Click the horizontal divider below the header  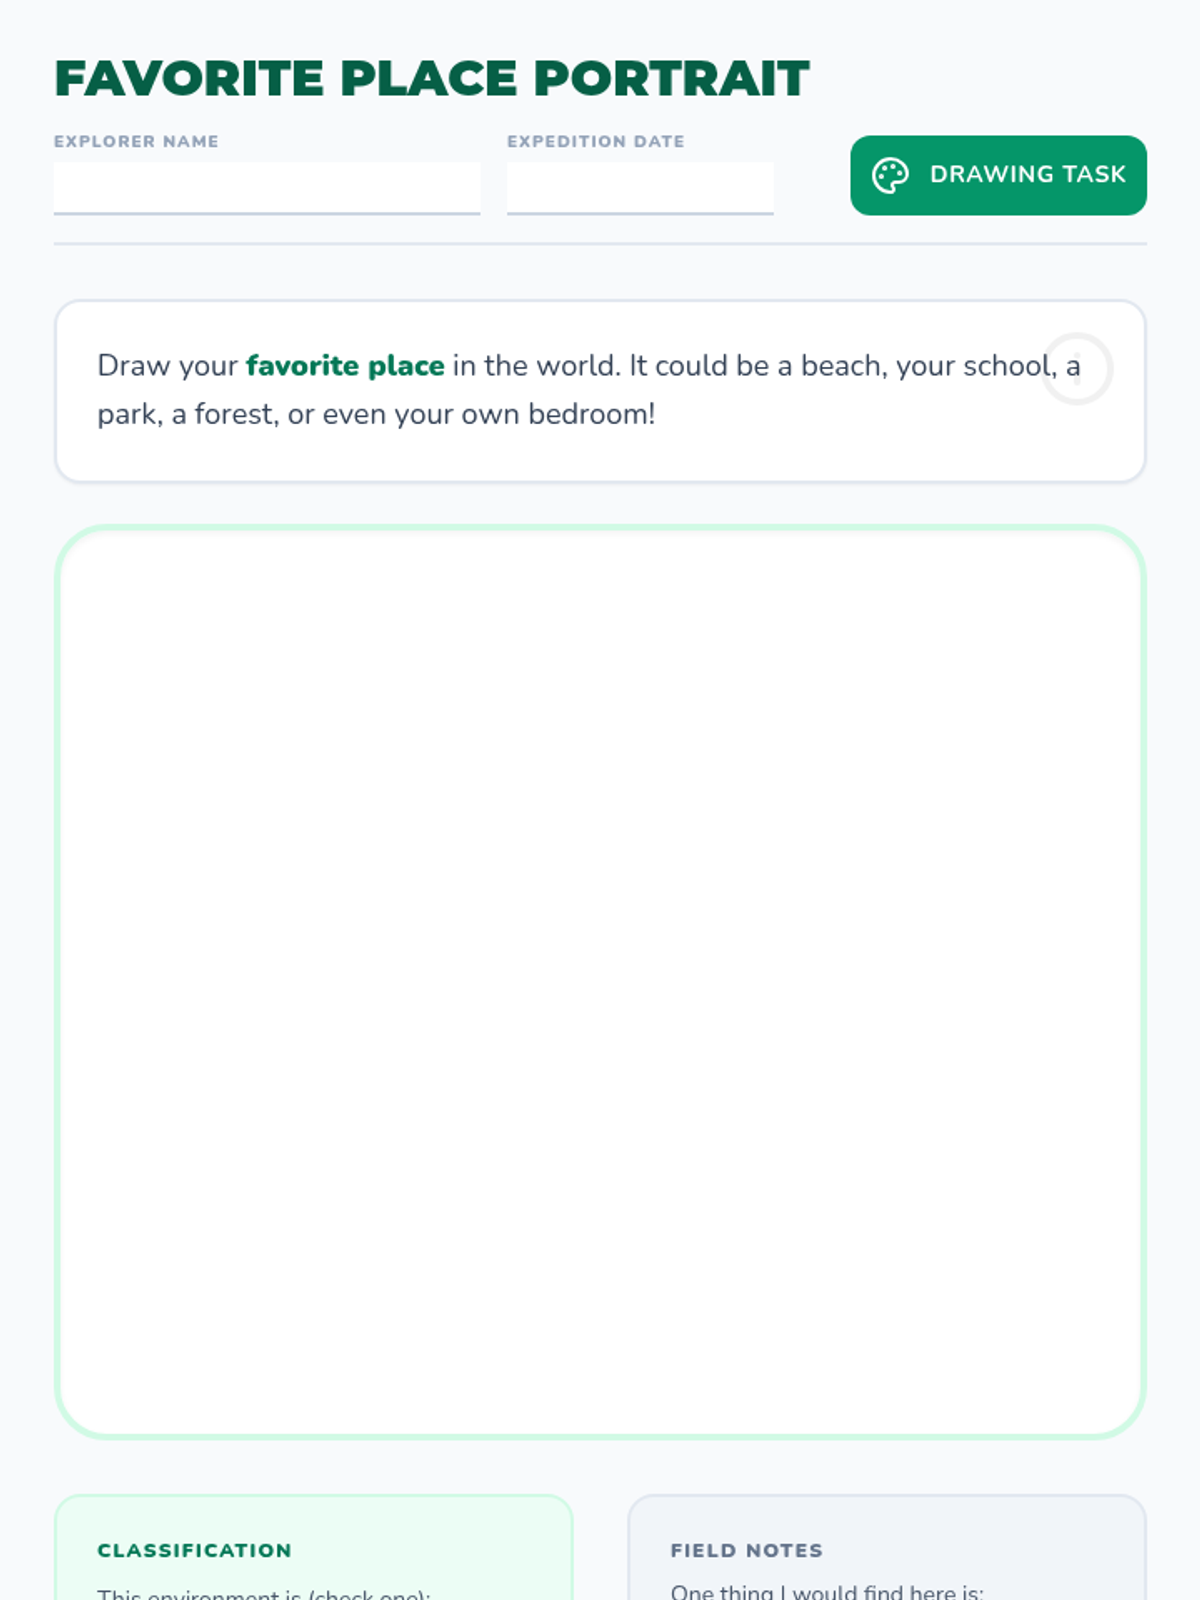[x=600, y=244]
